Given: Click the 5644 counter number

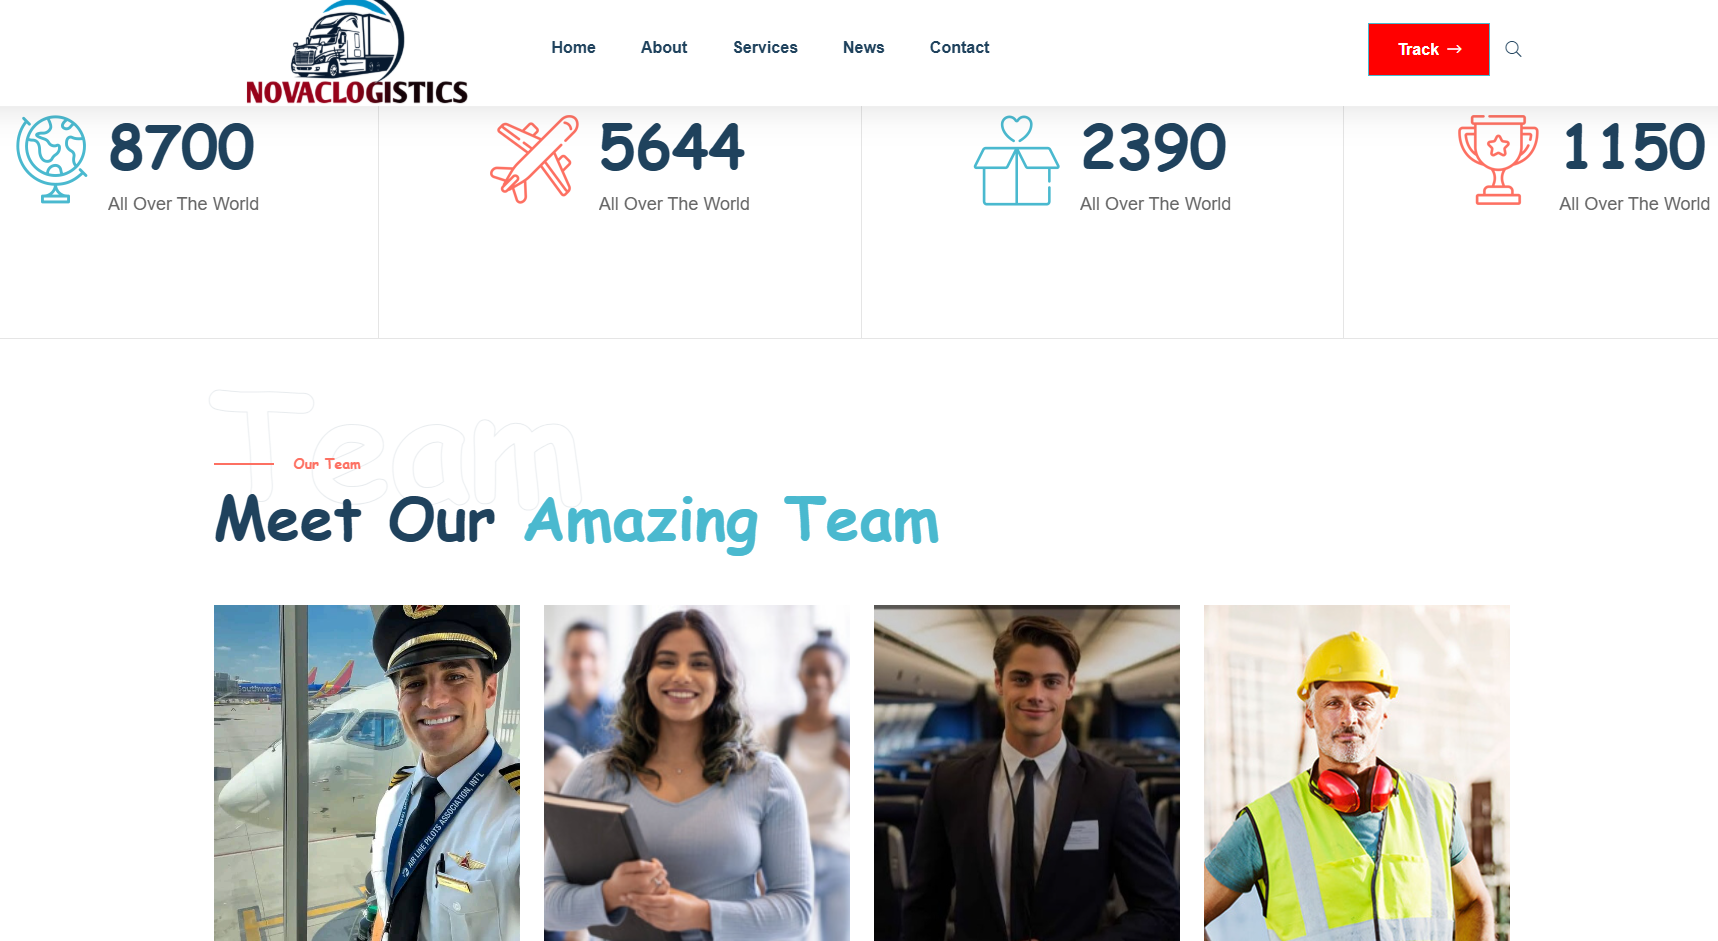Looking at the screenshot, I should click(672, 147).
